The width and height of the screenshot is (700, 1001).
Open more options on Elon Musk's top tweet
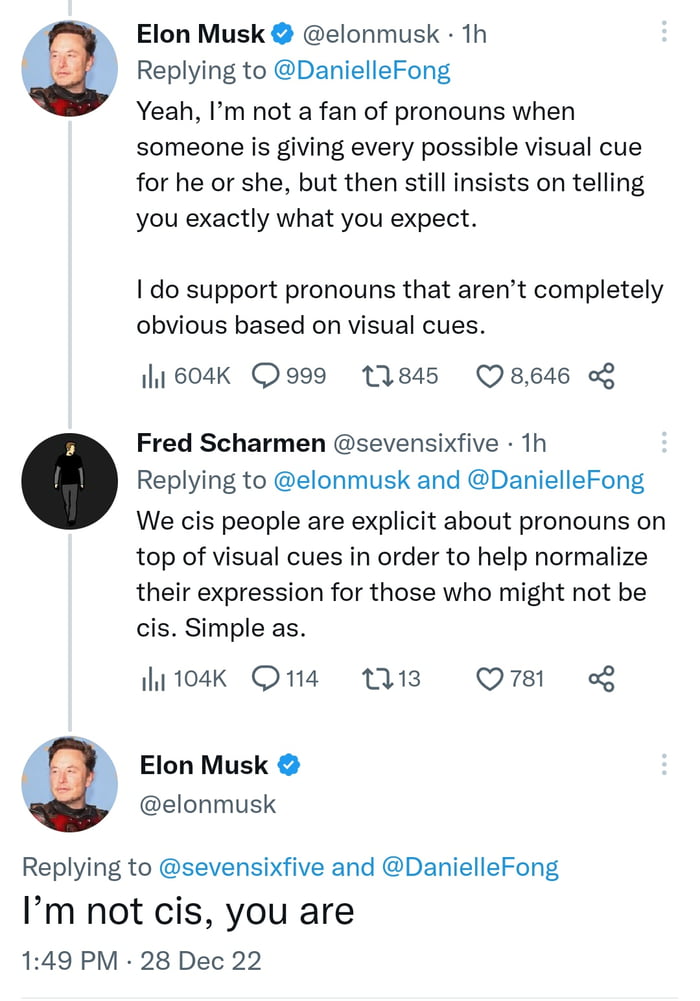tap(664, 31)
